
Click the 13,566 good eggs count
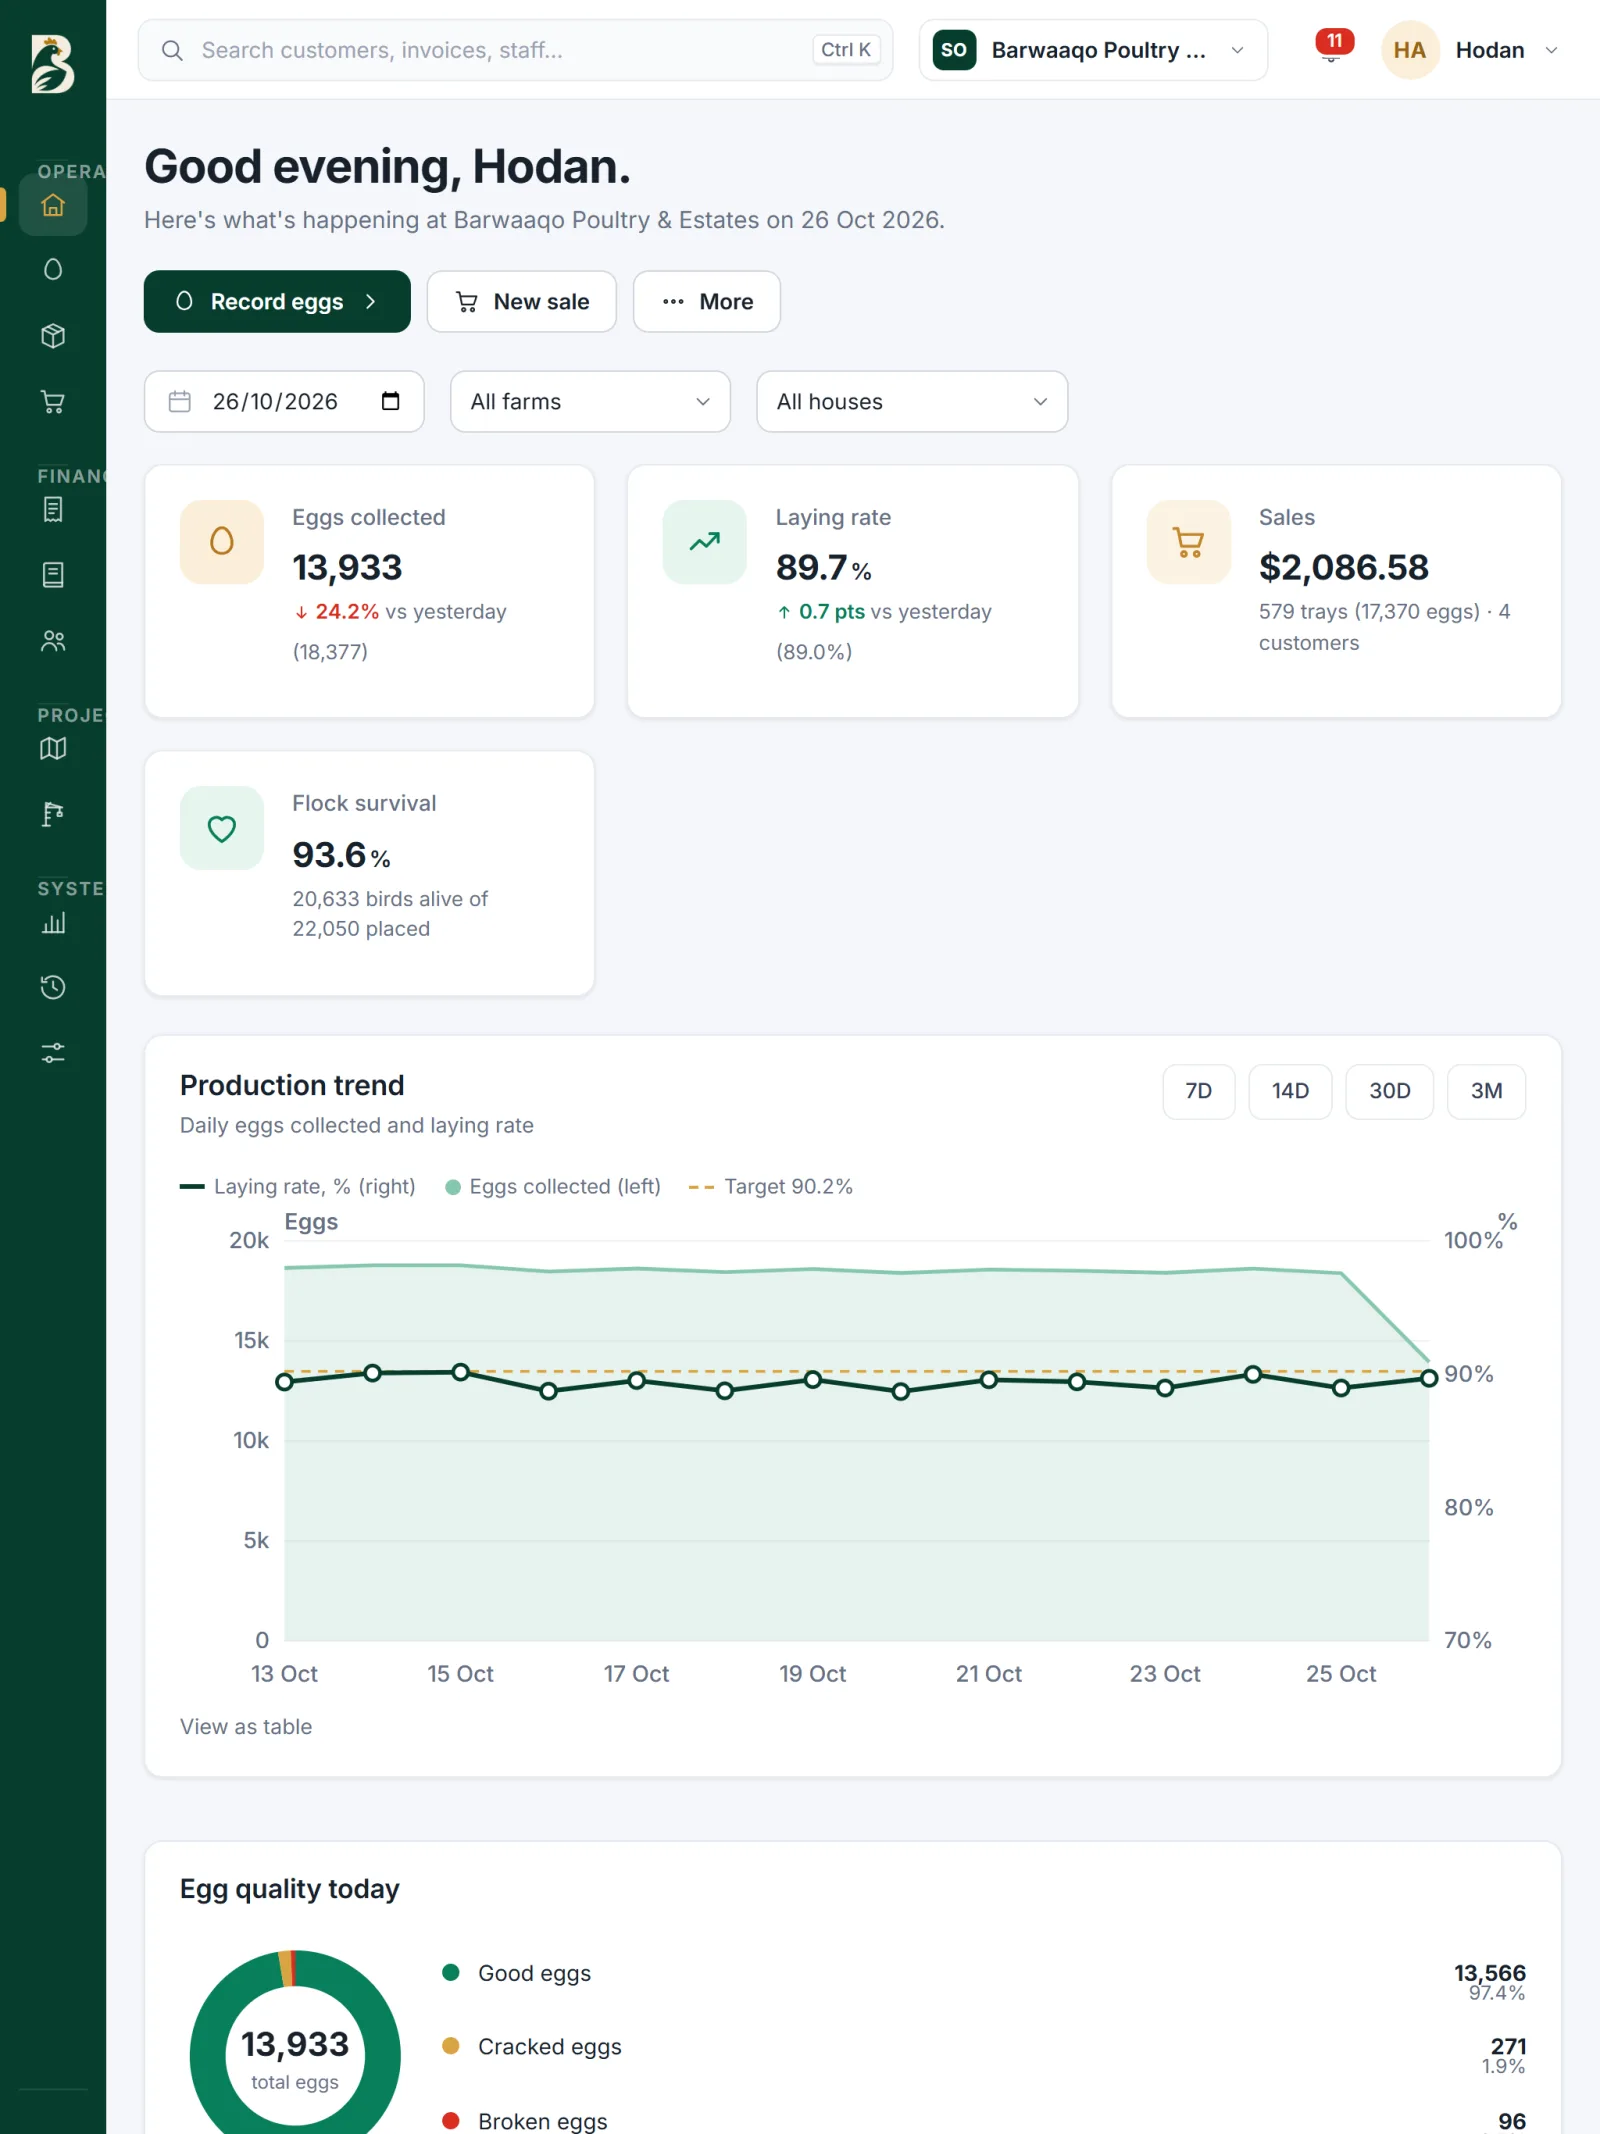point(1490,1973)
